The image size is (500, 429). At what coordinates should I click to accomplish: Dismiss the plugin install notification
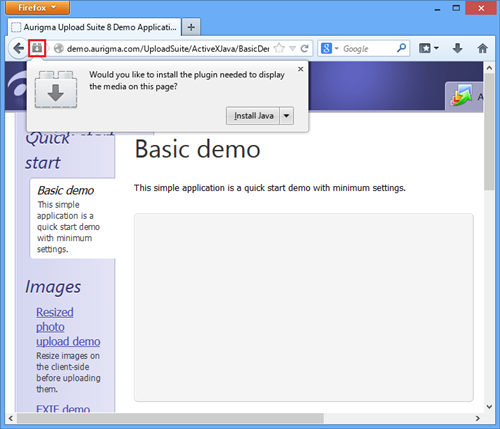pyautogui.click(x=301, y=69)
